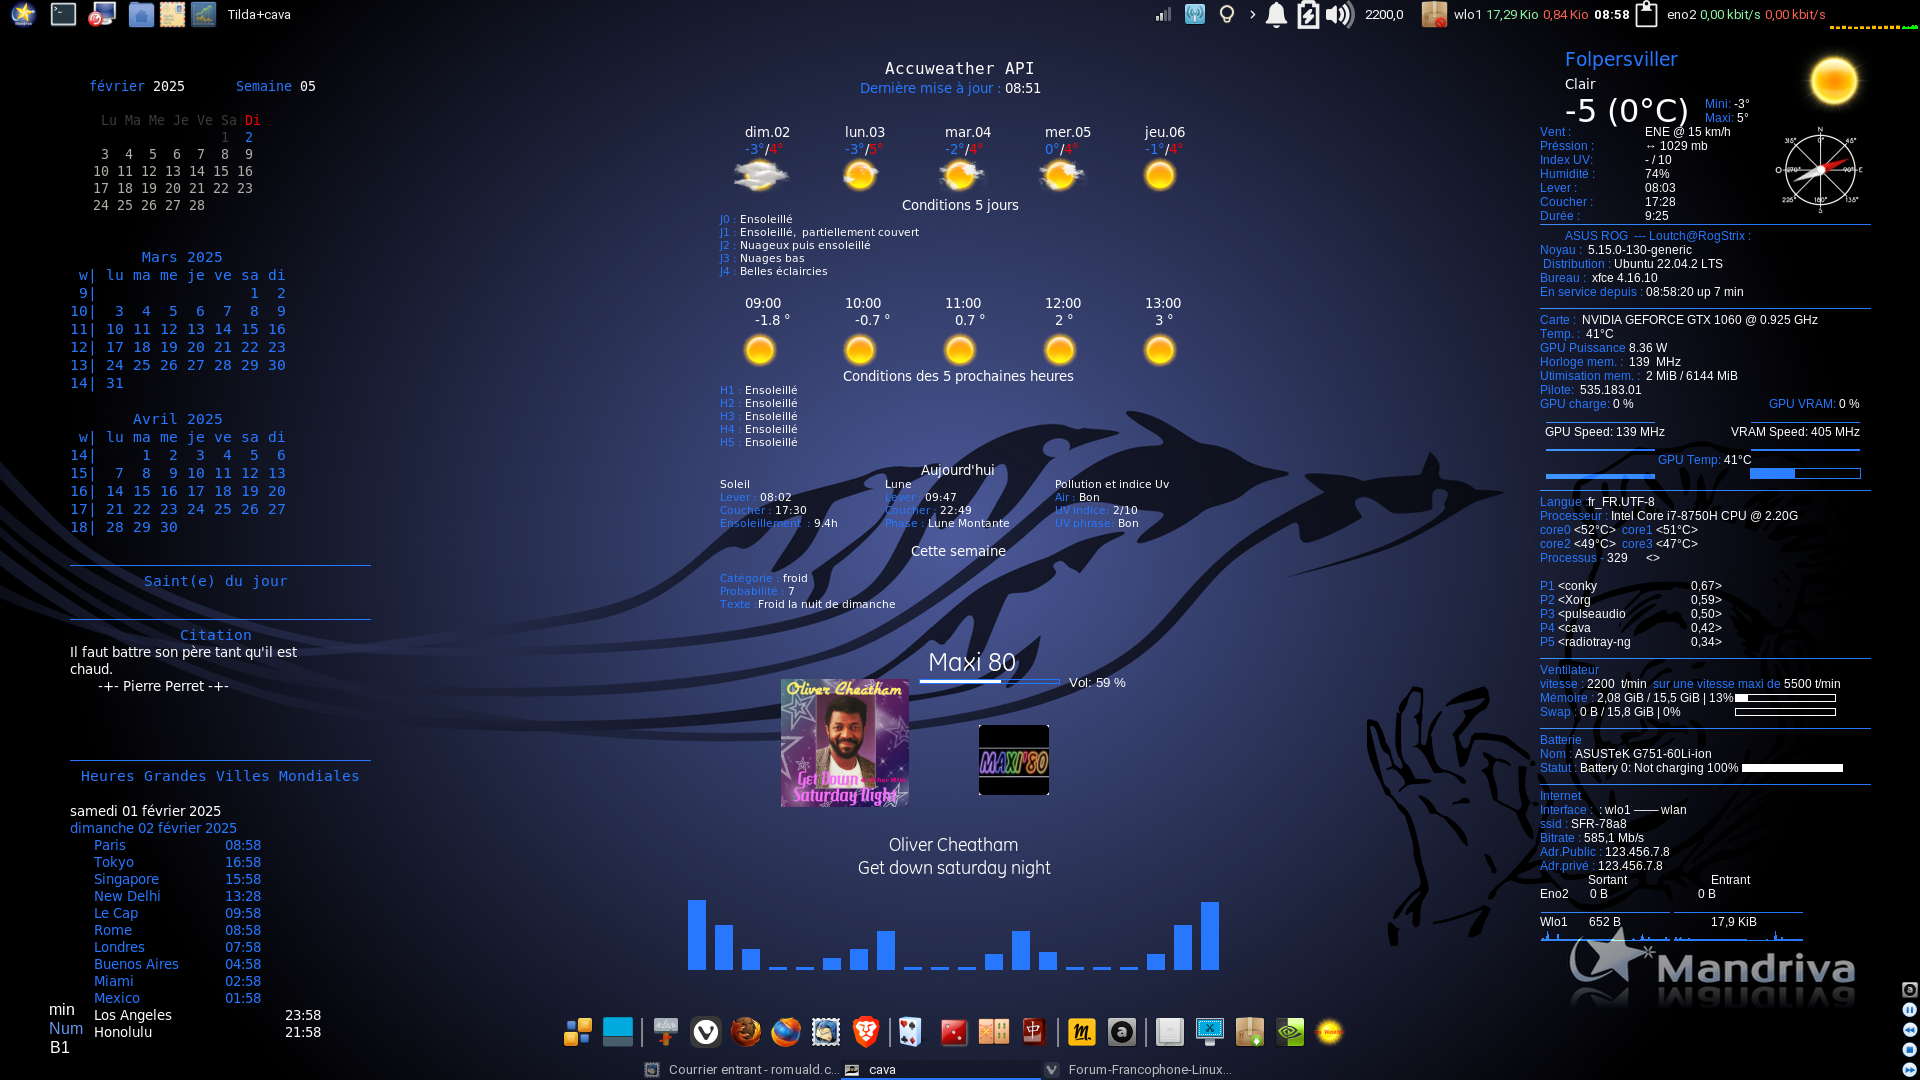Select the Tilda+cava window button
Image resolution: width=1920 pixels, height=1080 pixels.
pos(259,14)
